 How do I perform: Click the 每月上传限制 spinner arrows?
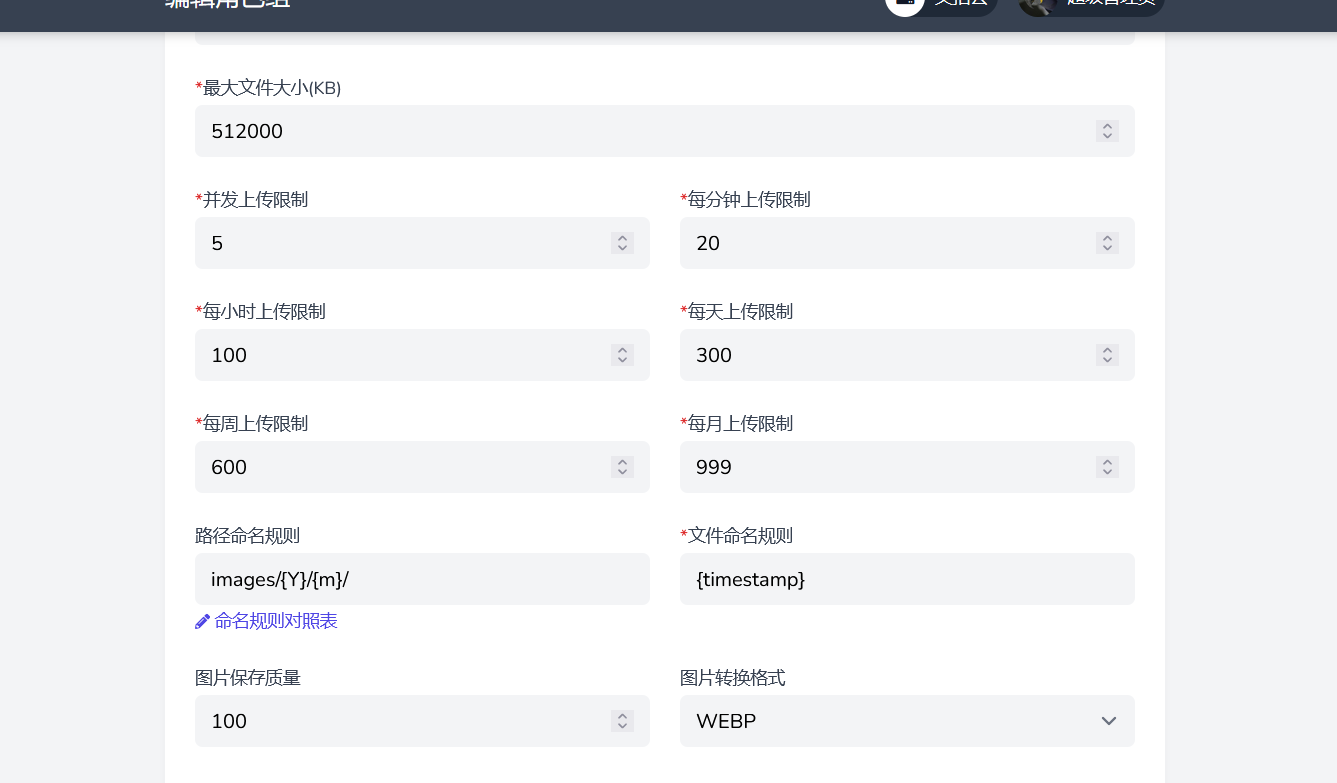pos(1106,467)
